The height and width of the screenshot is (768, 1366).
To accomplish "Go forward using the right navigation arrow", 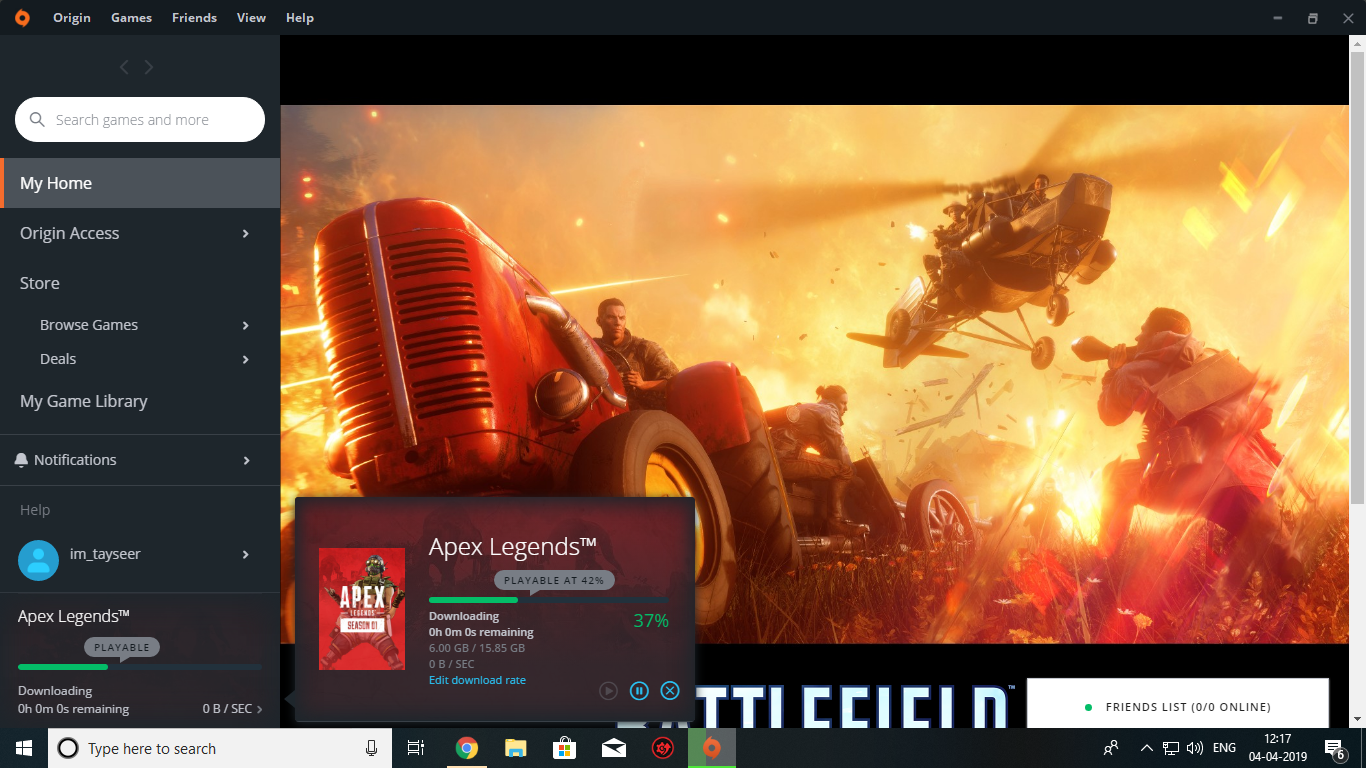I will (x=149, y=67).
